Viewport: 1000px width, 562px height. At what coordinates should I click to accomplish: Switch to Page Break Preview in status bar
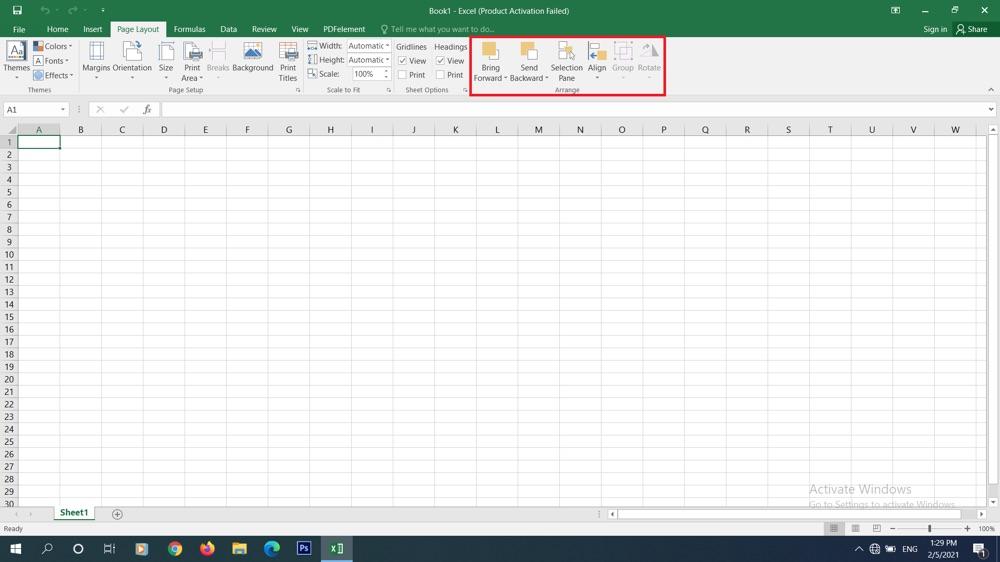pos(877,528)
